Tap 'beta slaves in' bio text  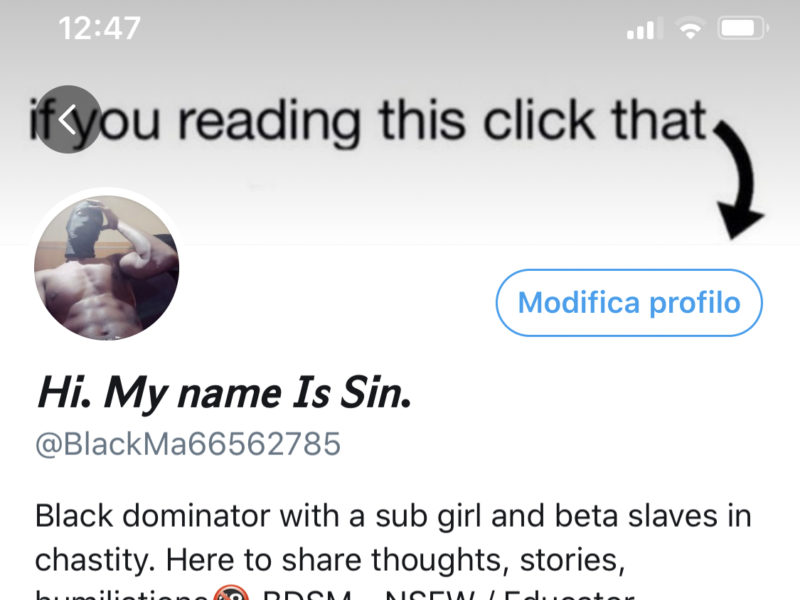pos(653,515)
